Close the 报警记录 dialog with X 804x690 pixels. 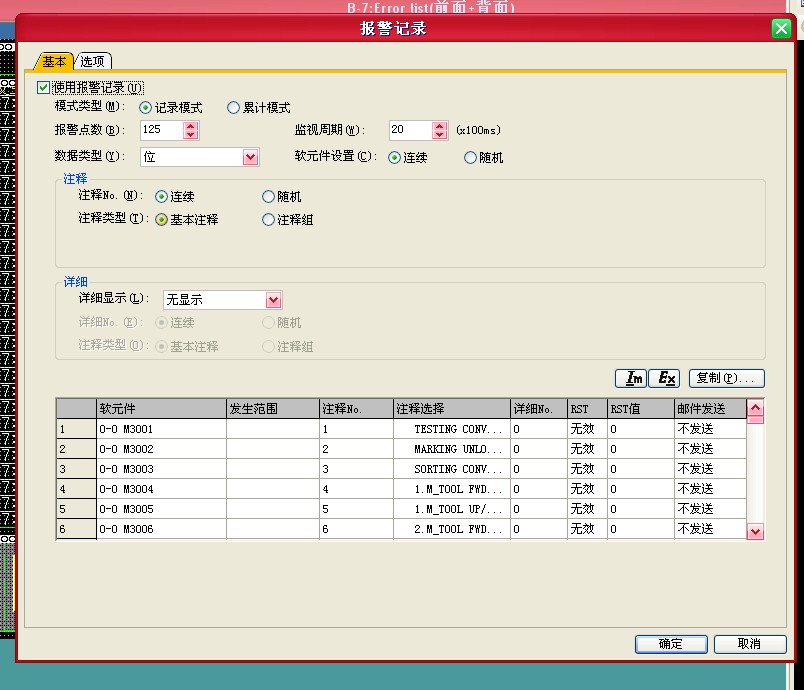781,29
